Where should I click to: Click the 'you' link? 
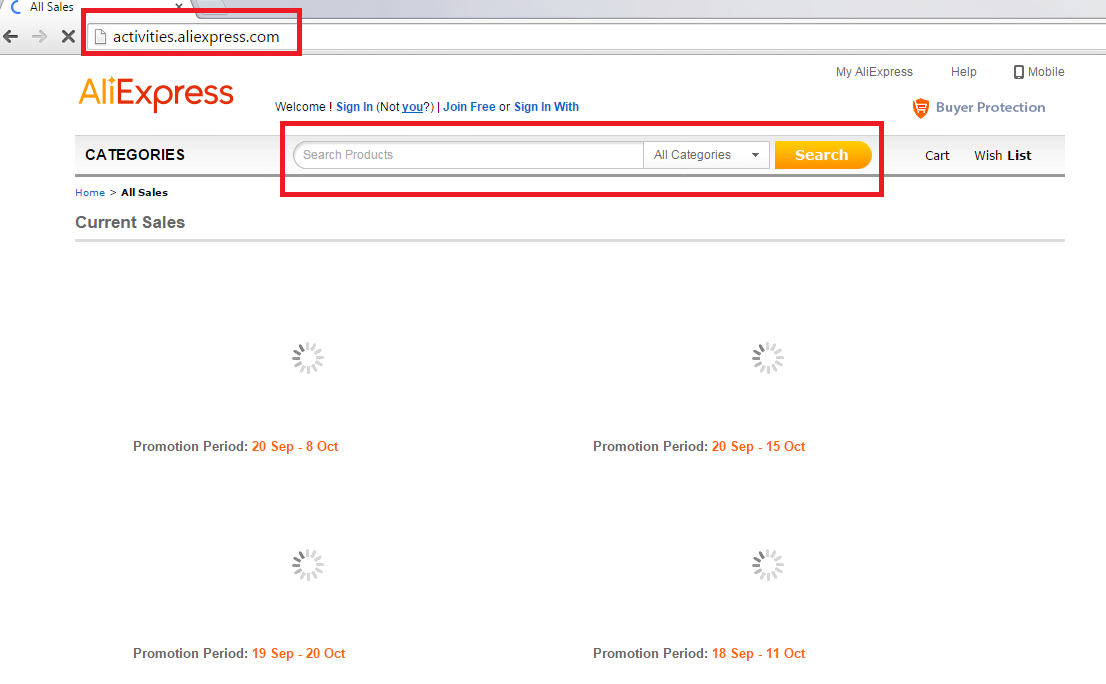point(413,107)
